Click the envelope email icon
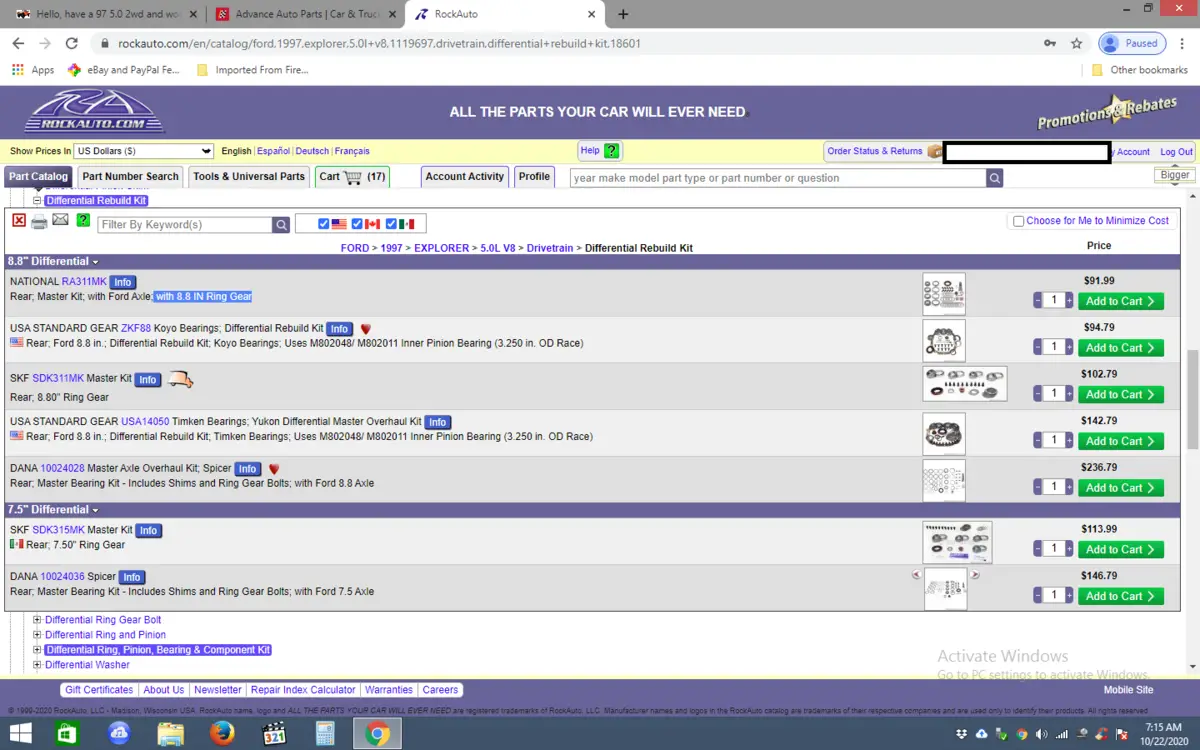Image resolution: width=1200 pixels, height=750 pixels. point(61,220)
